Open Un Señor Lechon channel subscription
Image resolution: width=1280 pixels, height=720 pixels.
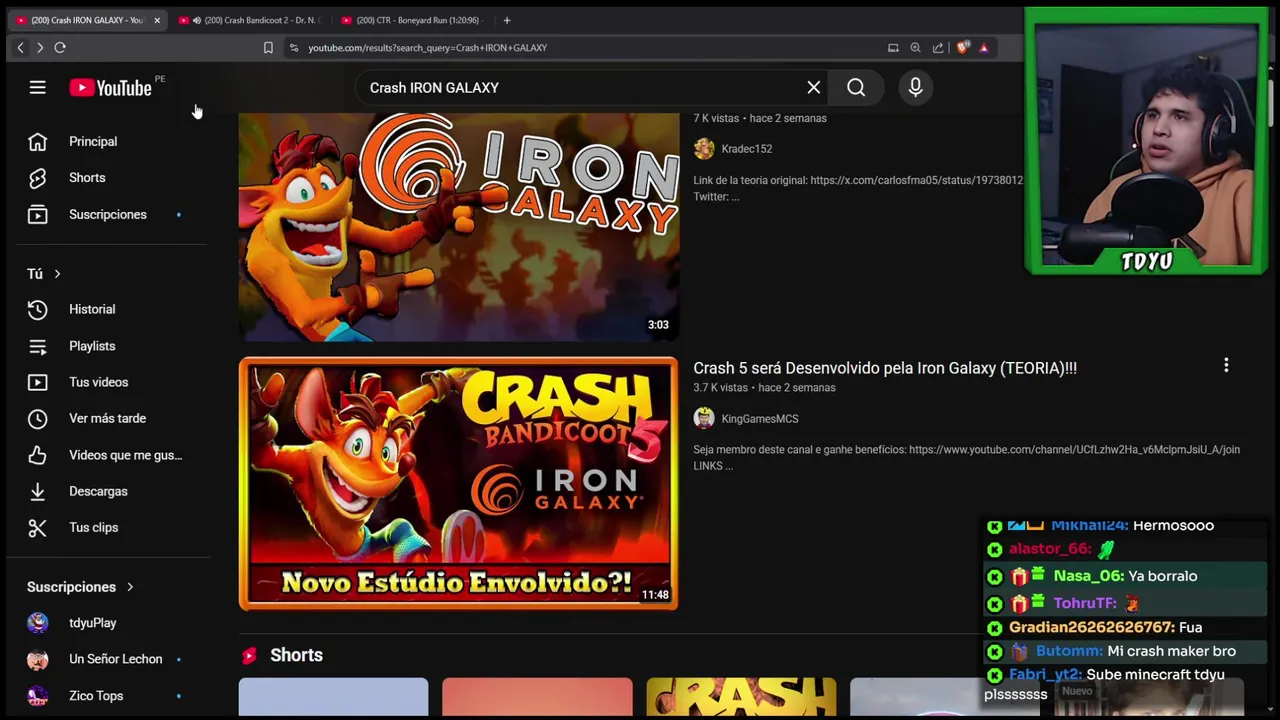[x=115, y=659]
